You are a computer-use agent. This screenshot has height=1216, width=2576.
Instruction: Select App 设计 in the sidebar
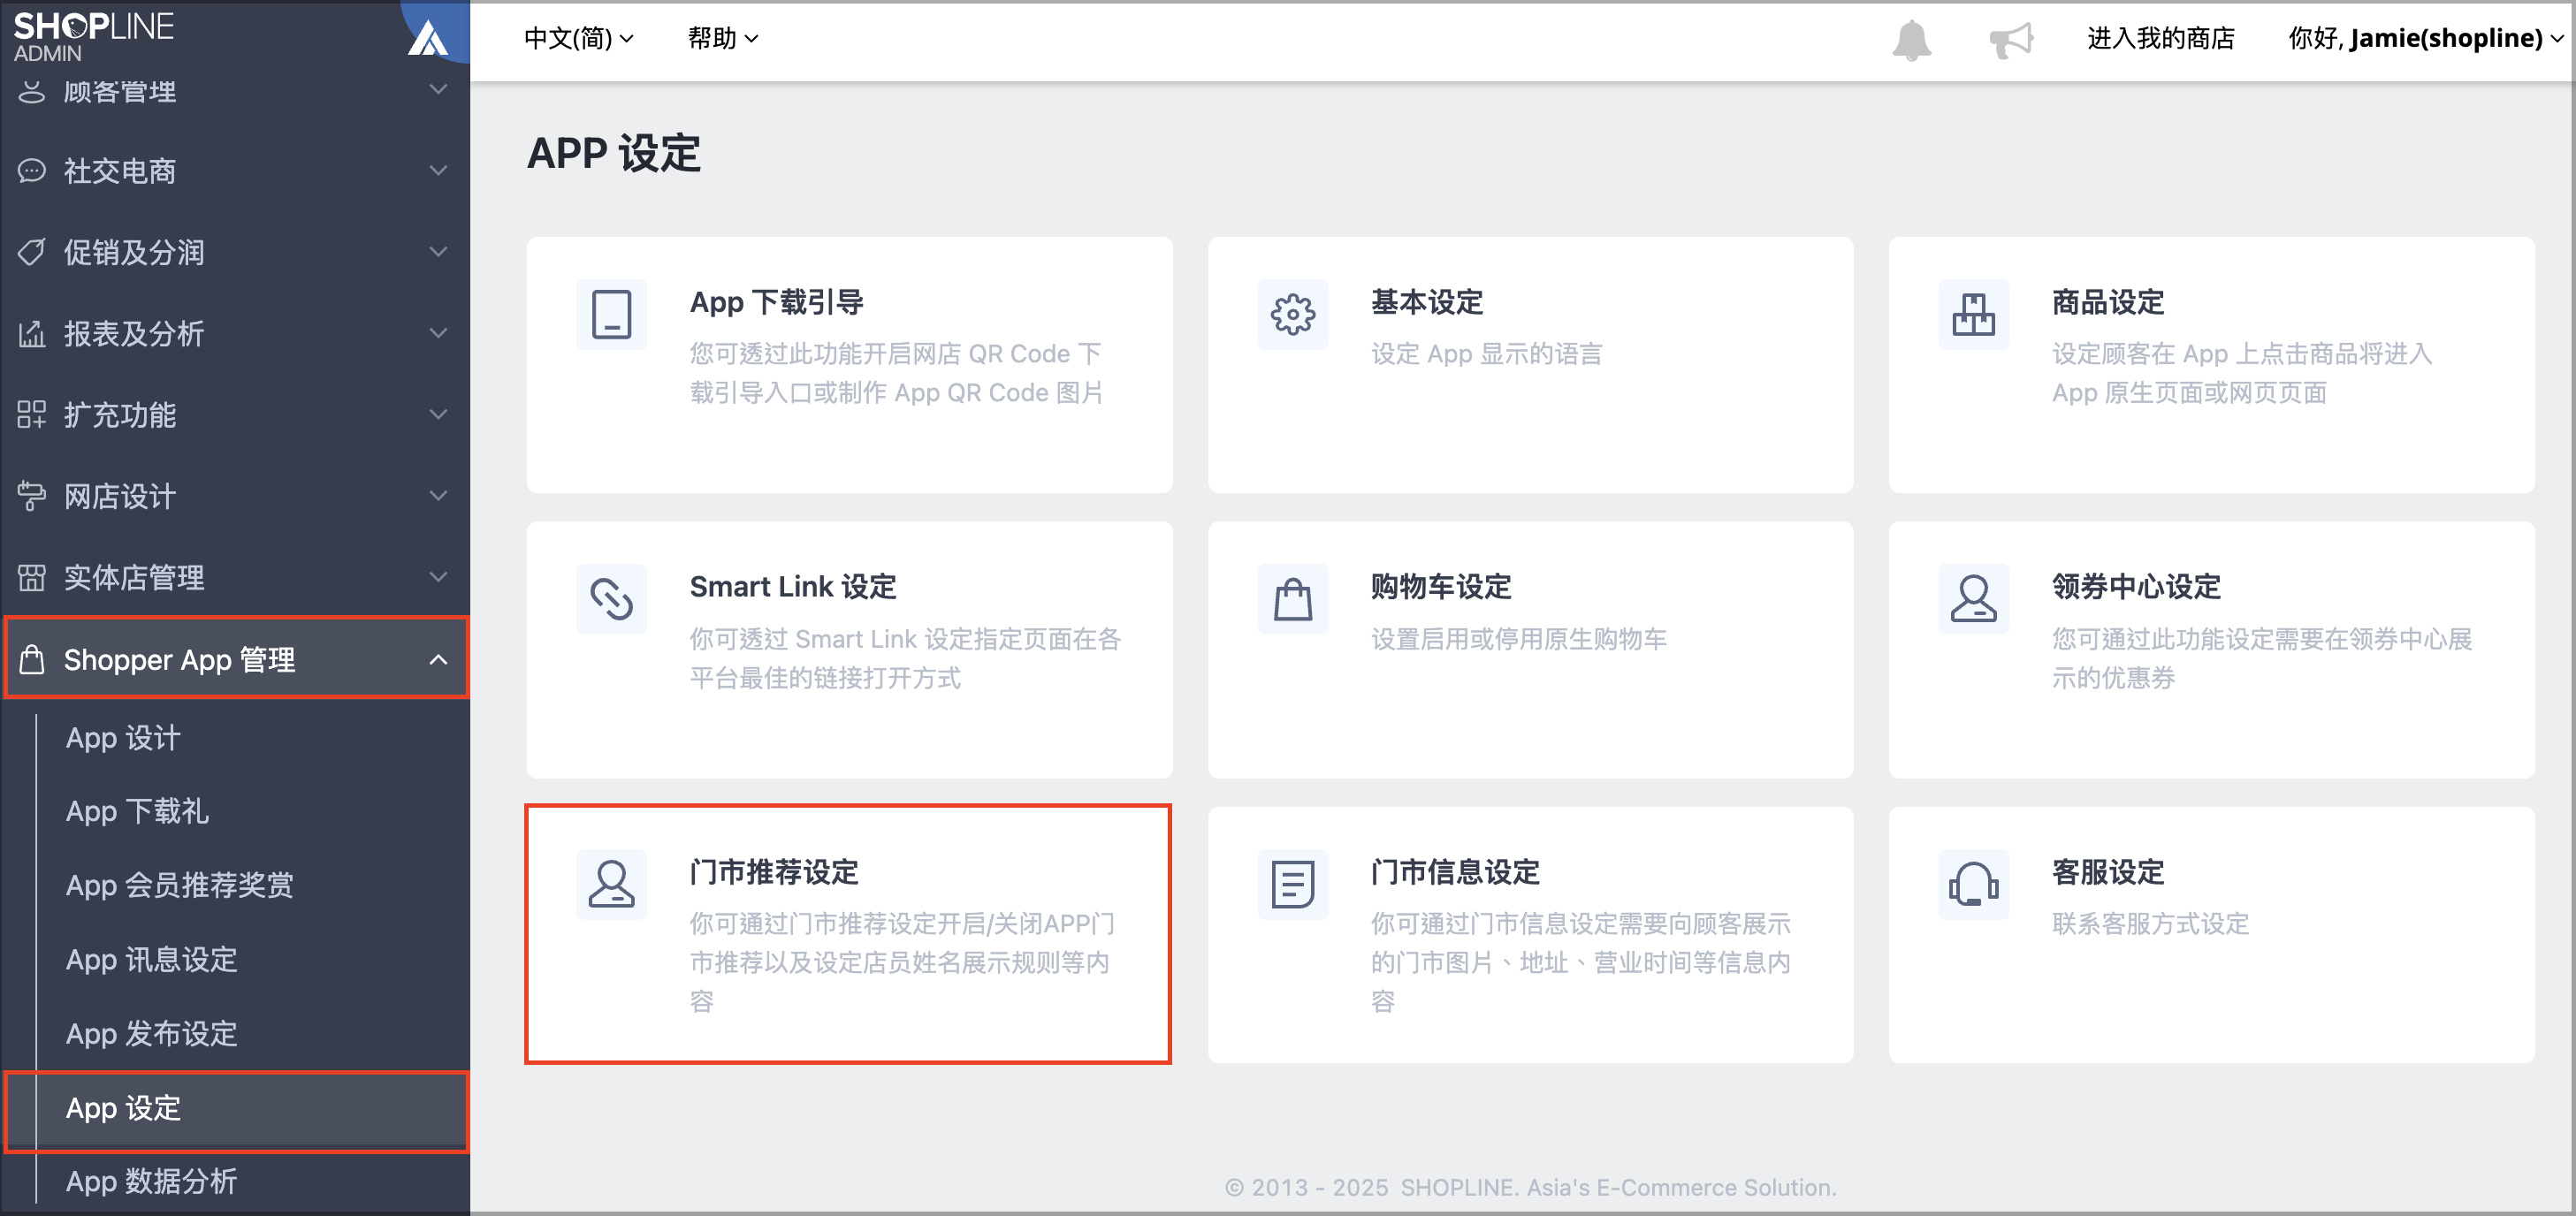point(123,737)
